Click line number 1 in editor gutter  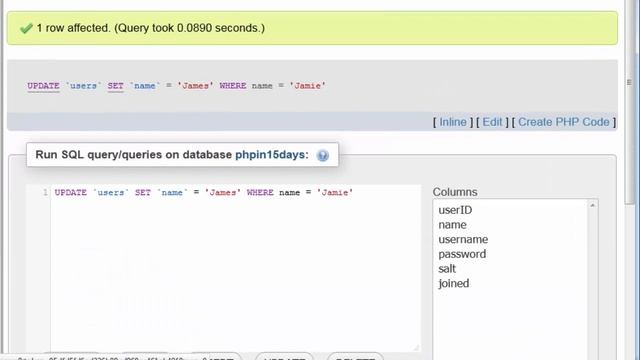45,193
